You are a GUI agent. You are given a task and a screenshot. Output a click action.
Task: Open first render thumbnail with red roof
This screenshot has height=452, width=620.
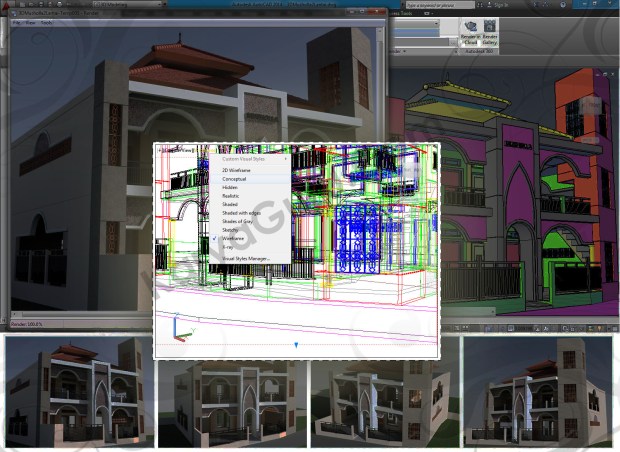click(79, 392)
